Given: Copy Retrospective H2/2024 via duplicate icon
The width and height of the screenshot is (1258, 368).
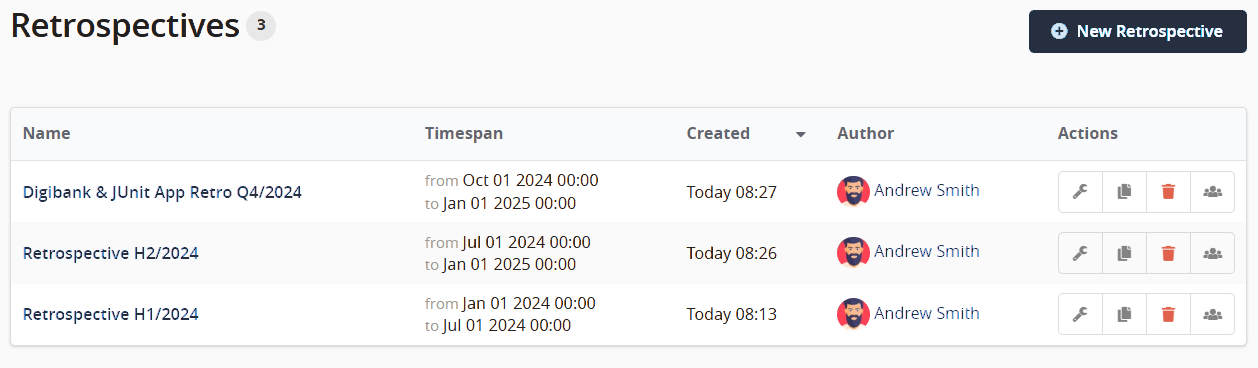Looking at the screenshot, I should pyautogui.click(x=1124, y=253).
